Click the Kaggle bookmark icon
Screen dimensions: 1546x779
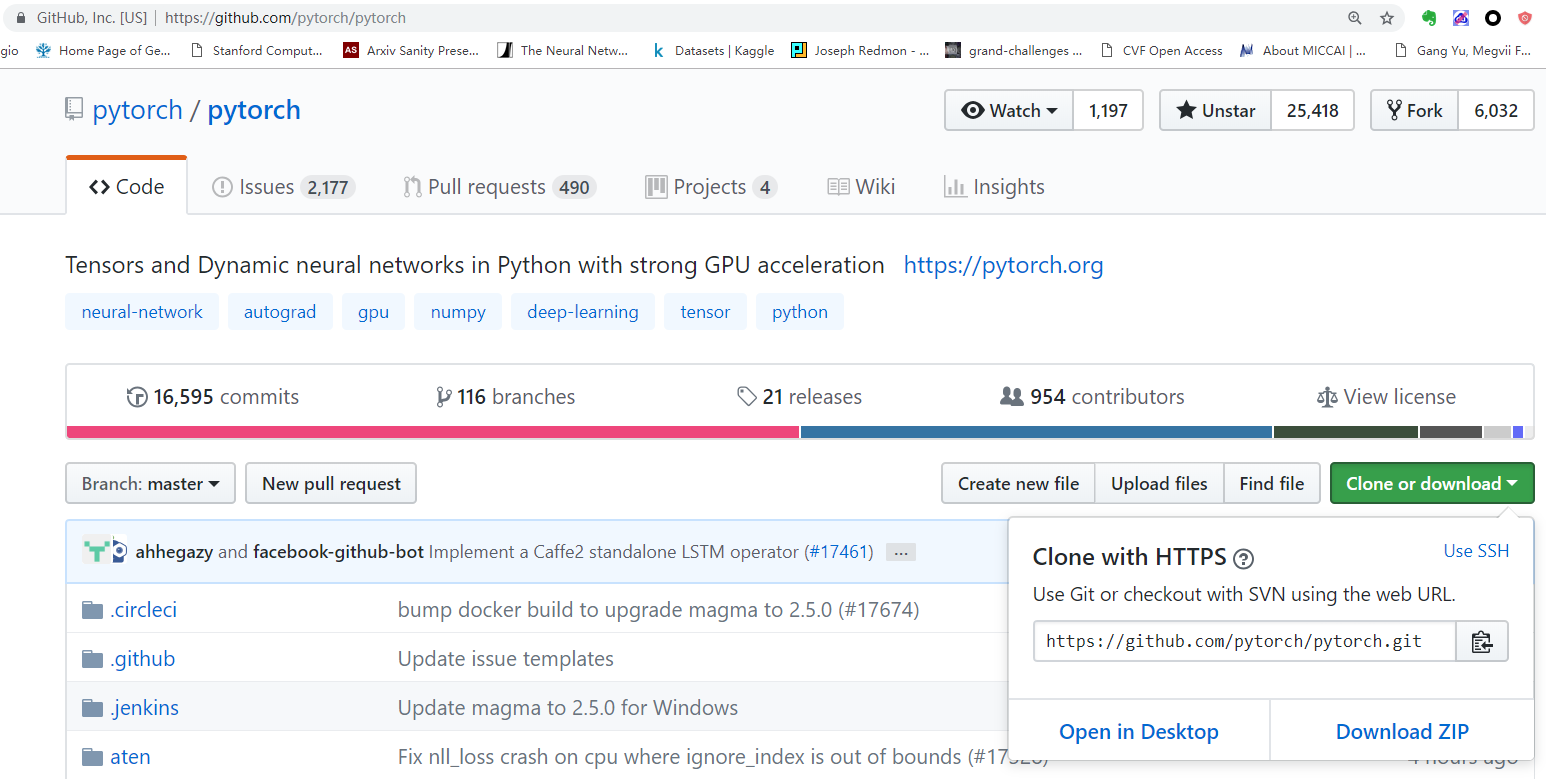(658, 50)
